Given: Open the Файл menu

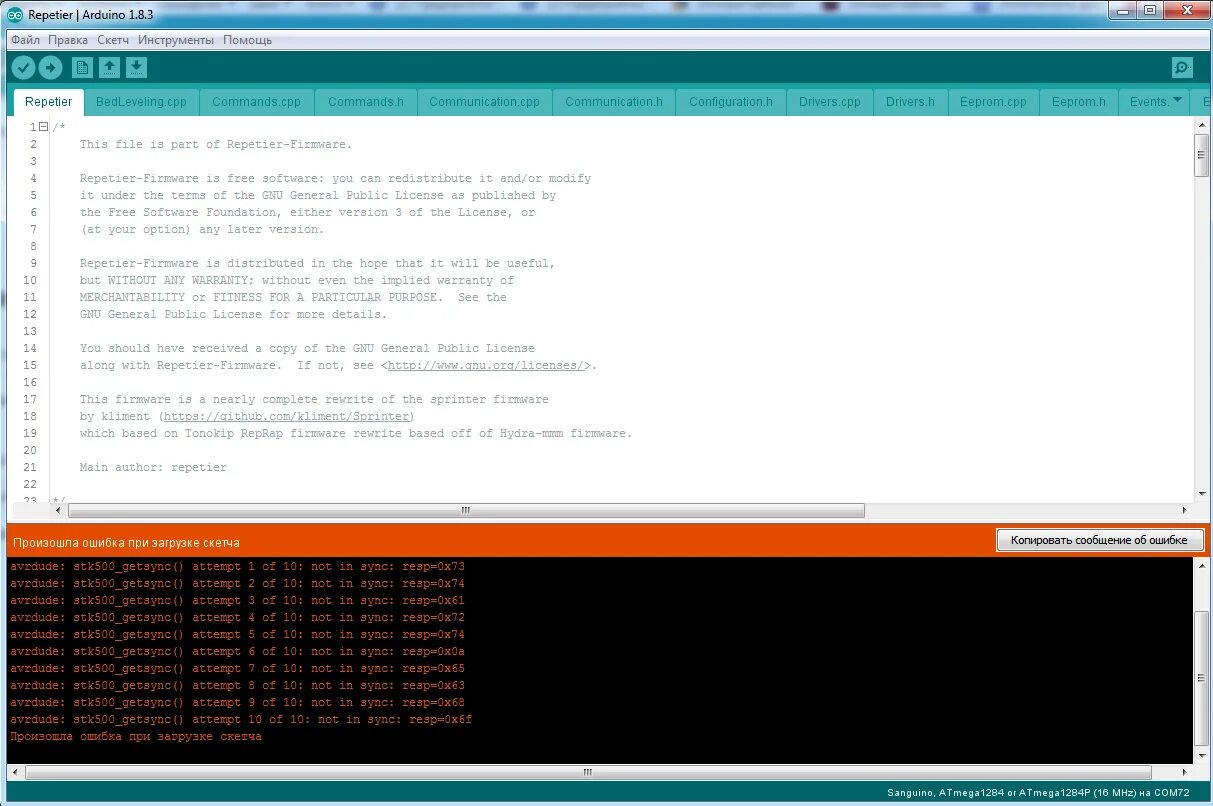Looking at the screenshot, I should click(26, 40).
